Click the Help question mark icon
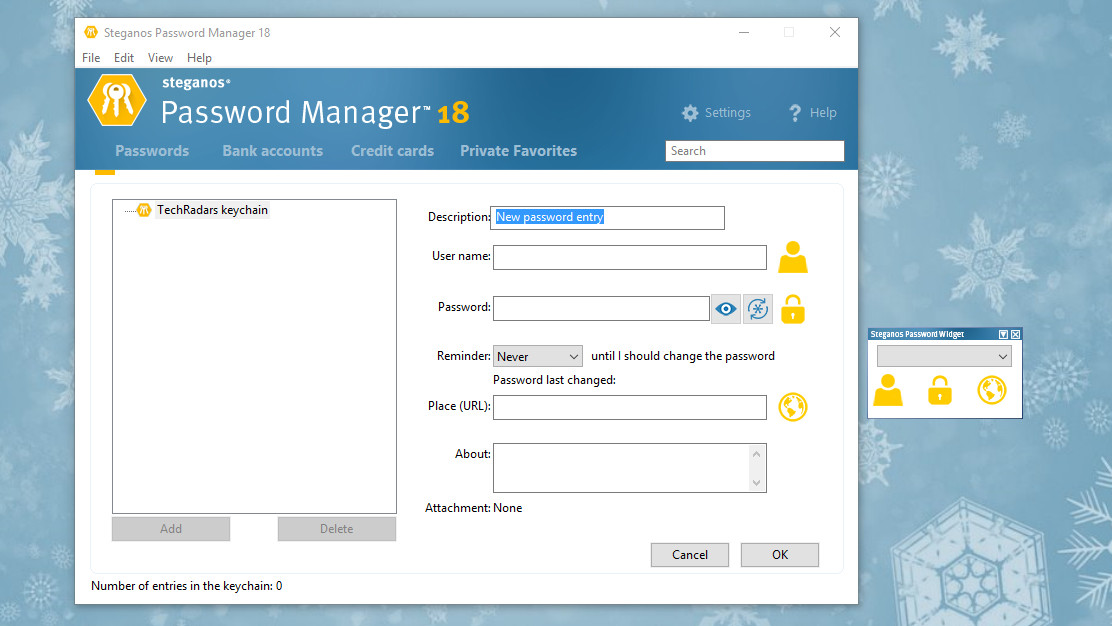 tap(795, 113)
